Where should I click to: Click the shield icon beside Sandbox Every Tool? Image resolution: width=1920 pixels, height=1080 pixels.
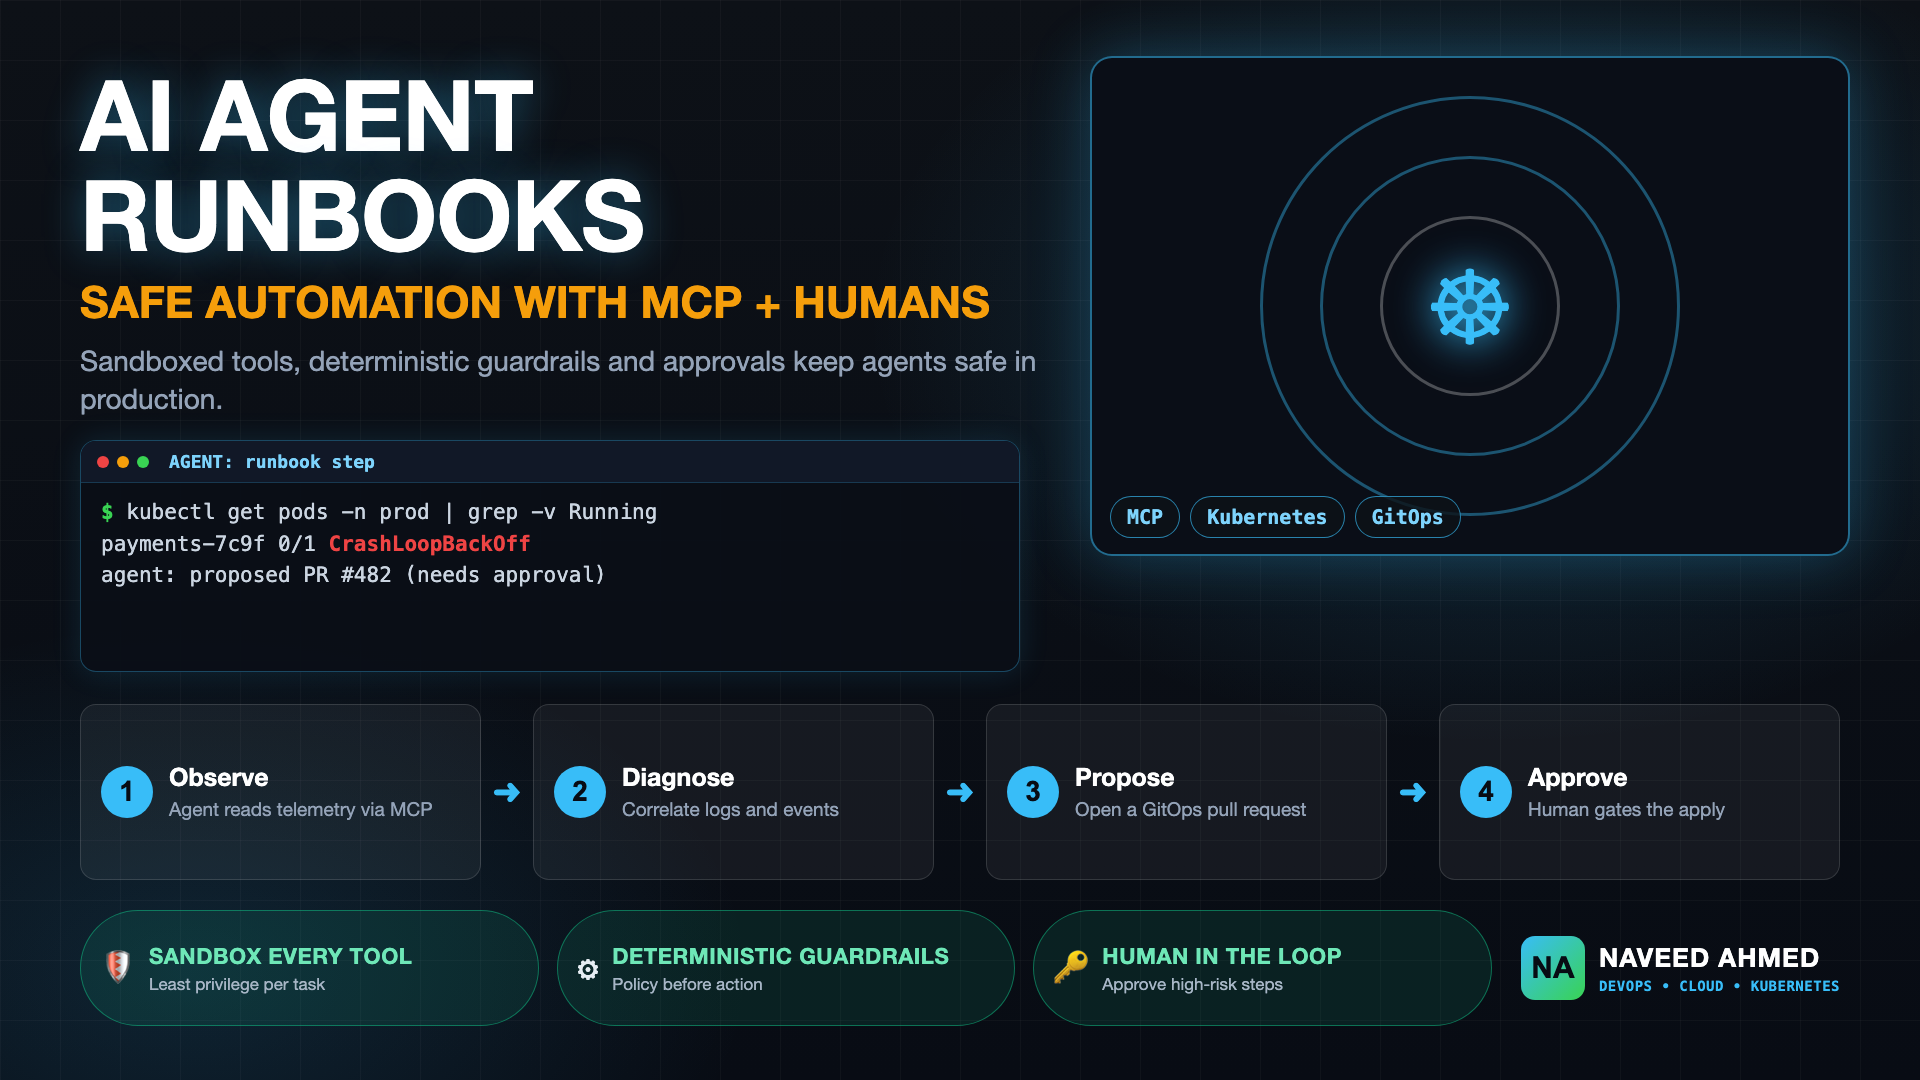pos(118,966)
